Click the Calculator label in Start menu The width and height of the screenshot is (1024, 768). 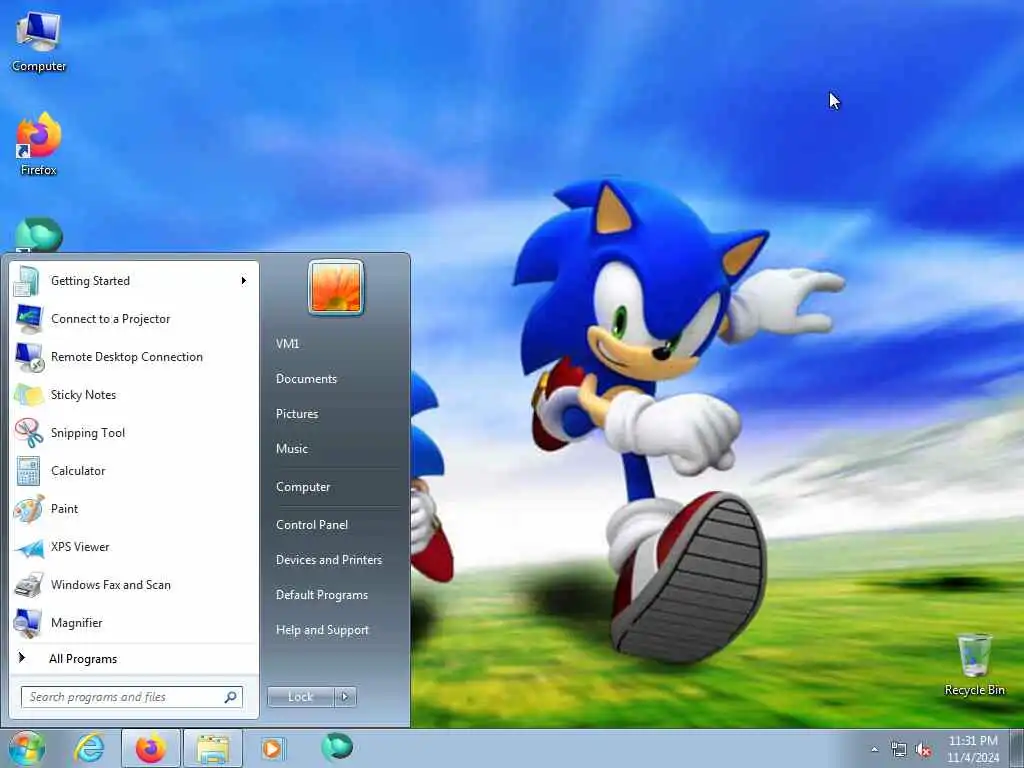click(x=78, y=471)
